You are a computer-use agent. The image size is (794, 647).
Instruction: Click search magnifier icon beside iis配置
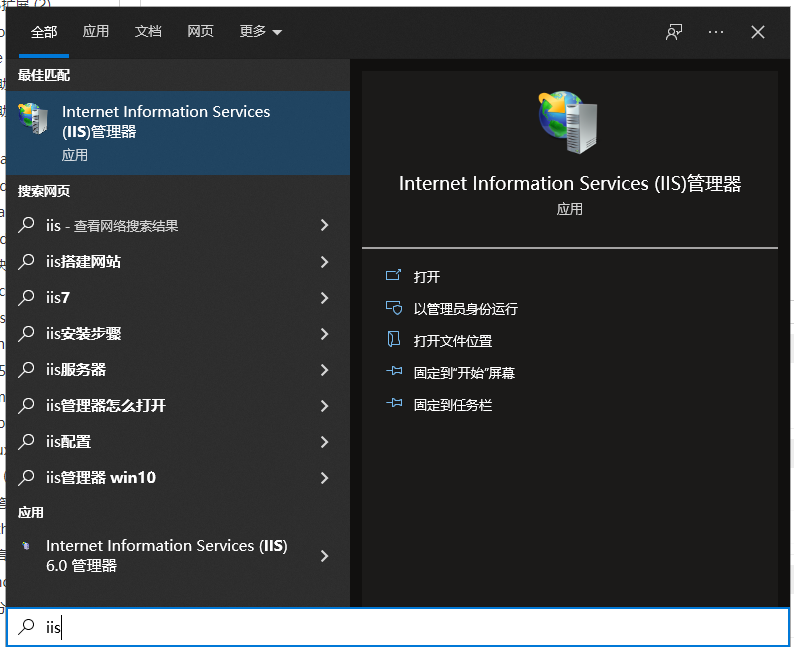tap(26, 441)
